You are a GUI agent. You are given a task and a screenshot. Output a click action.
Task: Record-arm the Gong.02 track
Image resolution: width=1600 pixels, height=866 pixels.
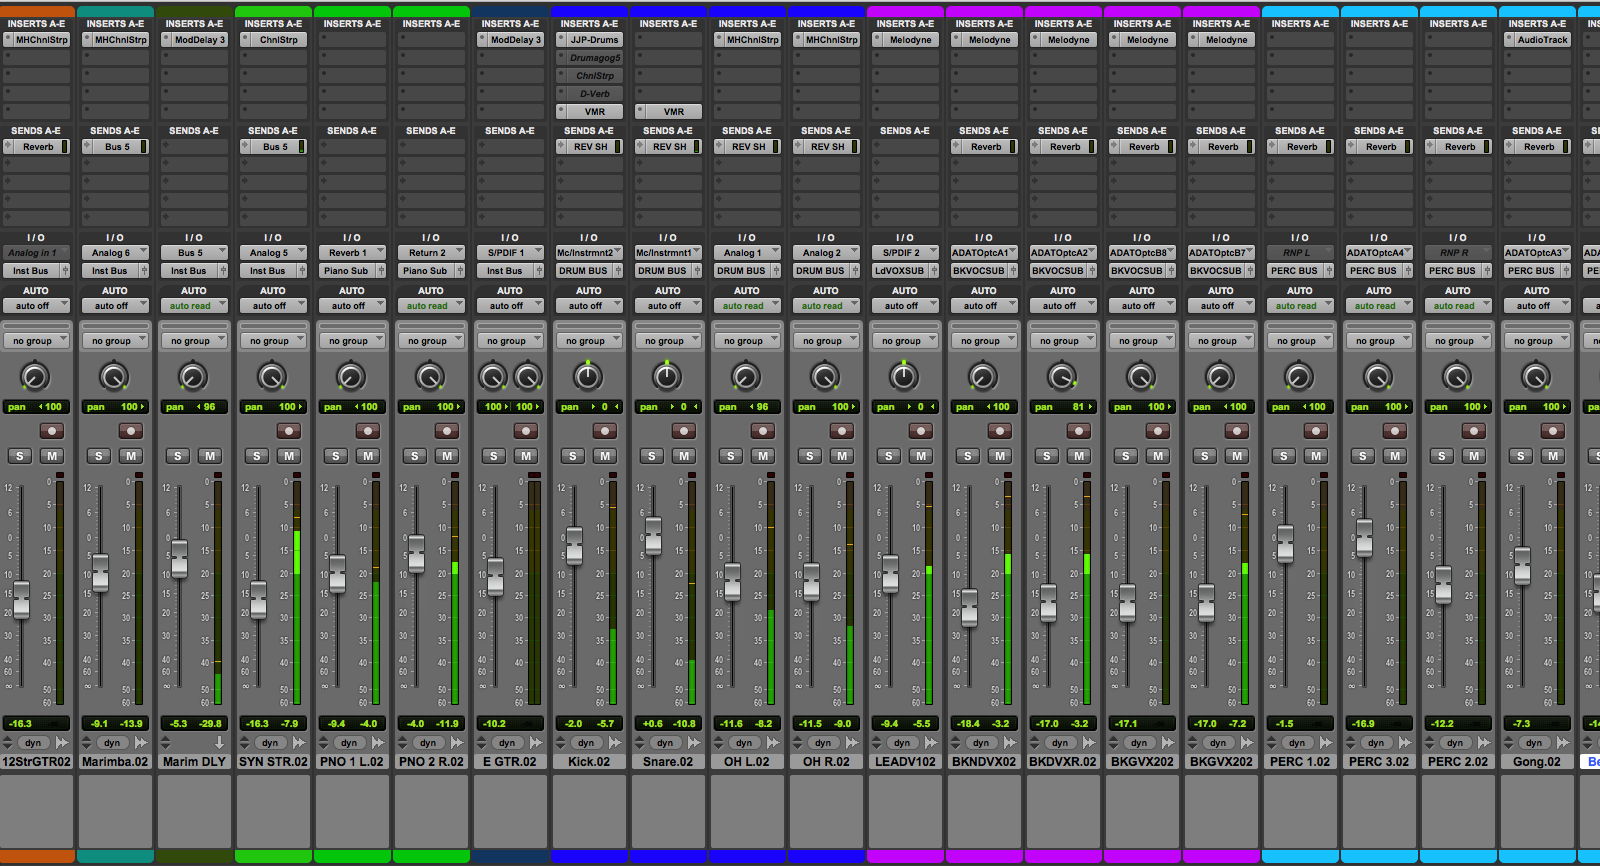pyautogui.click(x=1552, y=431)
